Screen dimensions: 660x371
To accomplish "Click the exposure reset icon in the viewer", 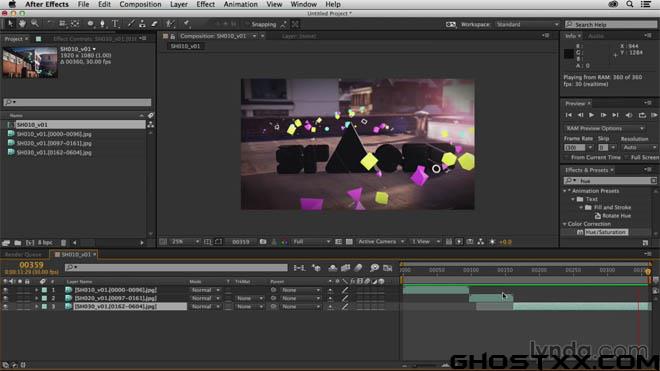I will click(492, 242).
